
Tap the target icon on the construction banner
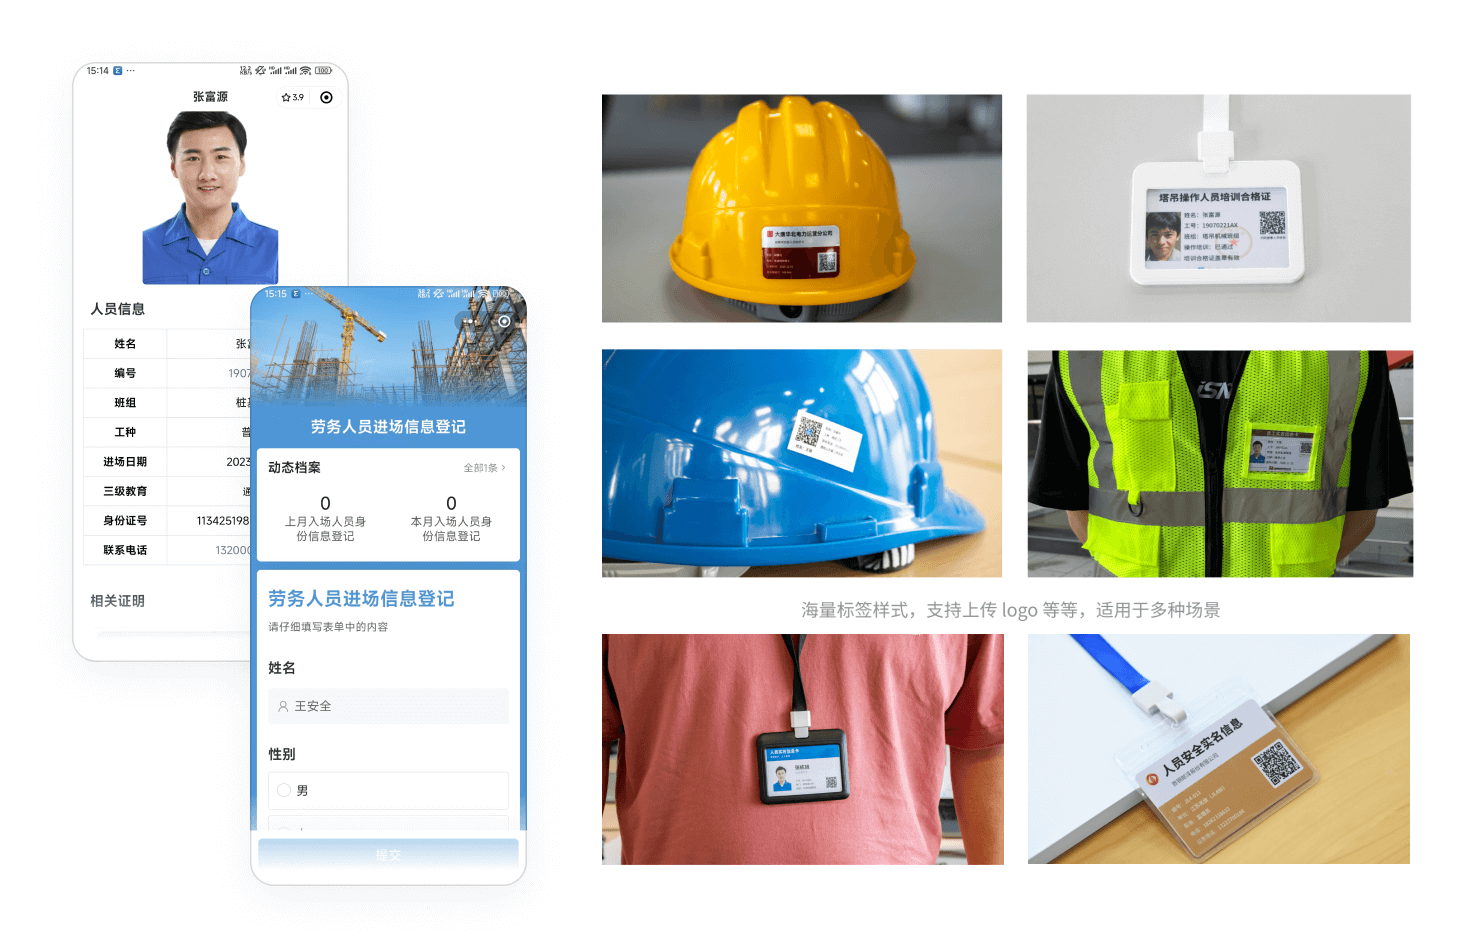[x=504, y=321]
